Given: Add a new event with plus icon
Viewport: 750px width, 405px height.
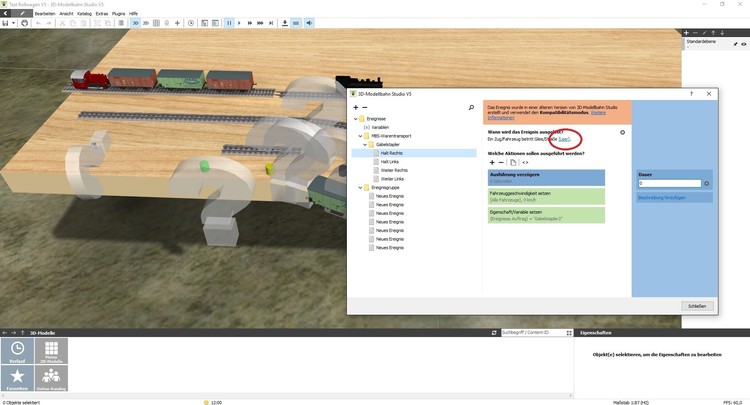Looking at the screenshot, I should tap(355, 108).
